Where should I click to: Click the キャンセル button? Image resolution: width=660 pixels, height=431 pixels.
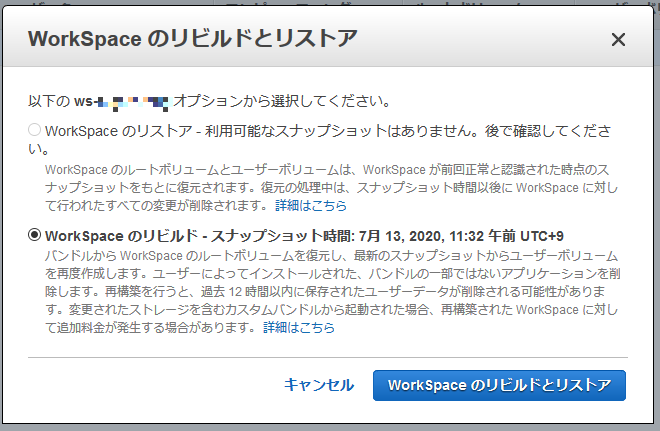pos(319,385)
